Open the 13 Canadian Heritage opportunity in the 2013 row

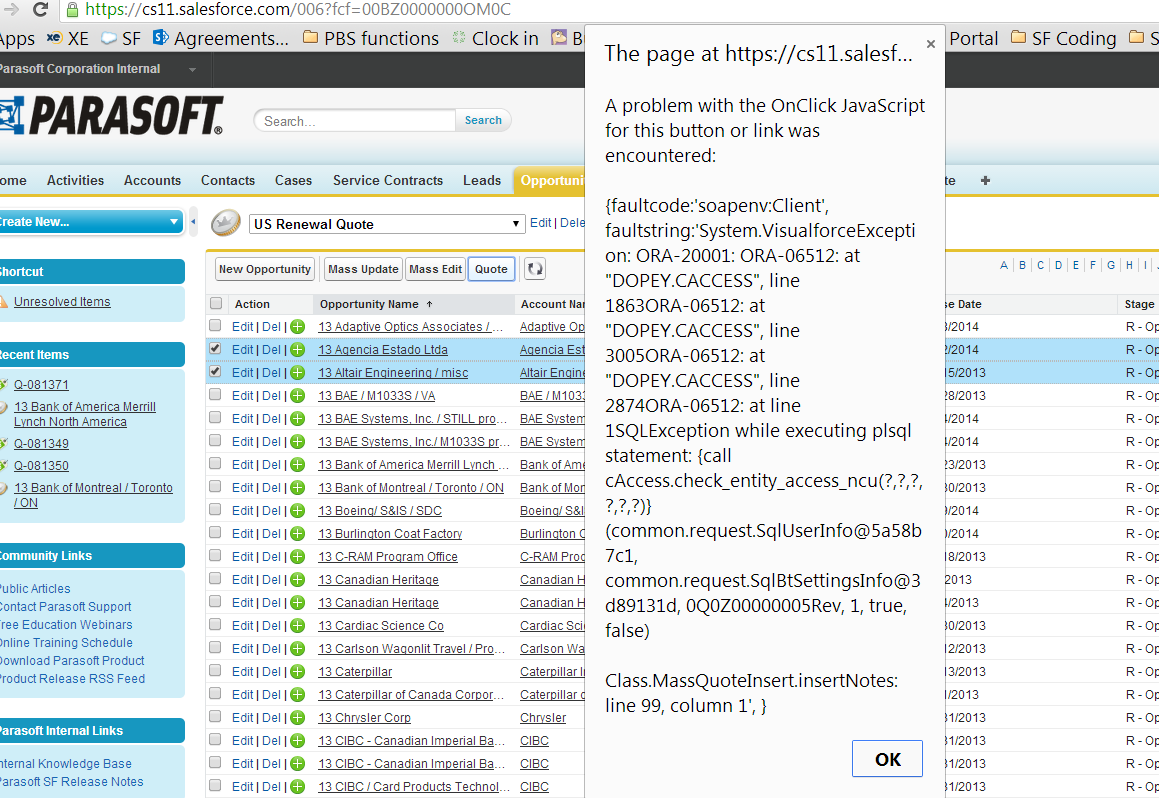378,580
